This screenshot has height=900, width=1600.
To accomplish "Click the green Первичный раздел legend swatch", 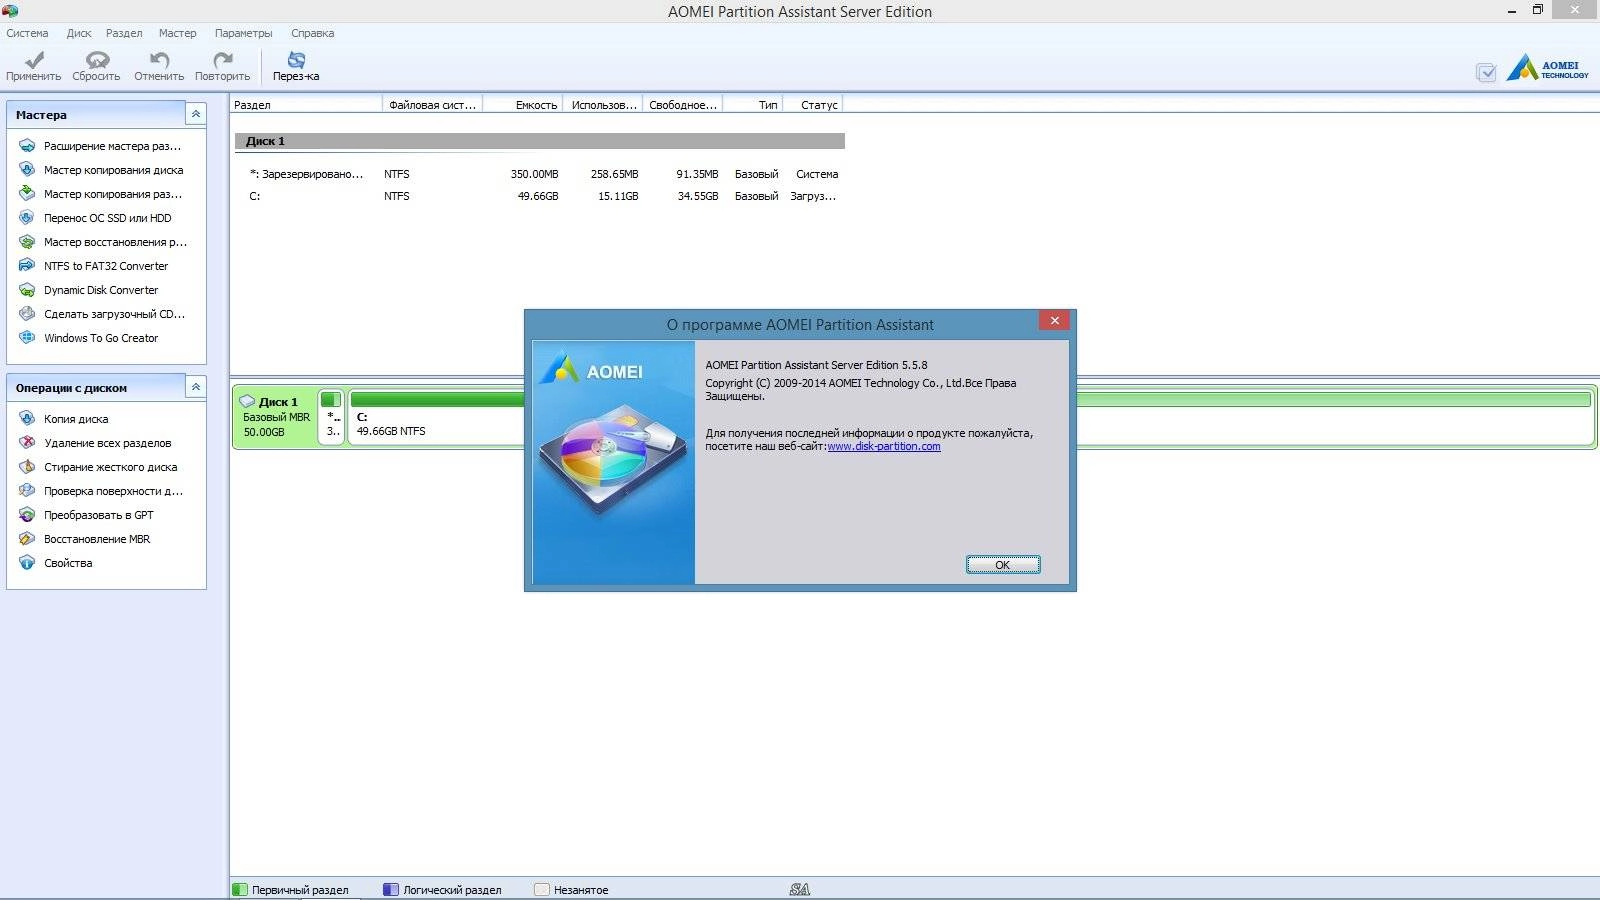I will (240, 889).
